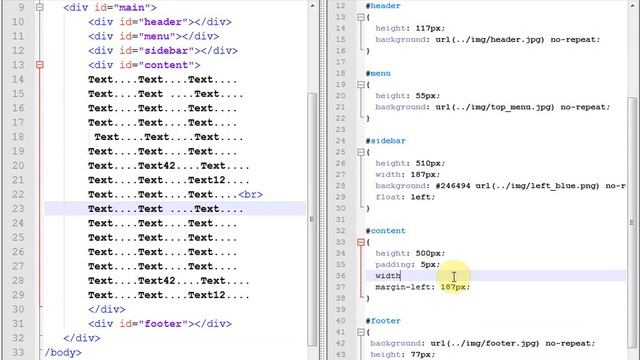The height and width of the screenshot is (360, 640).
Task: Place cursor on <div id="main"> line
Action: (110, 7)
